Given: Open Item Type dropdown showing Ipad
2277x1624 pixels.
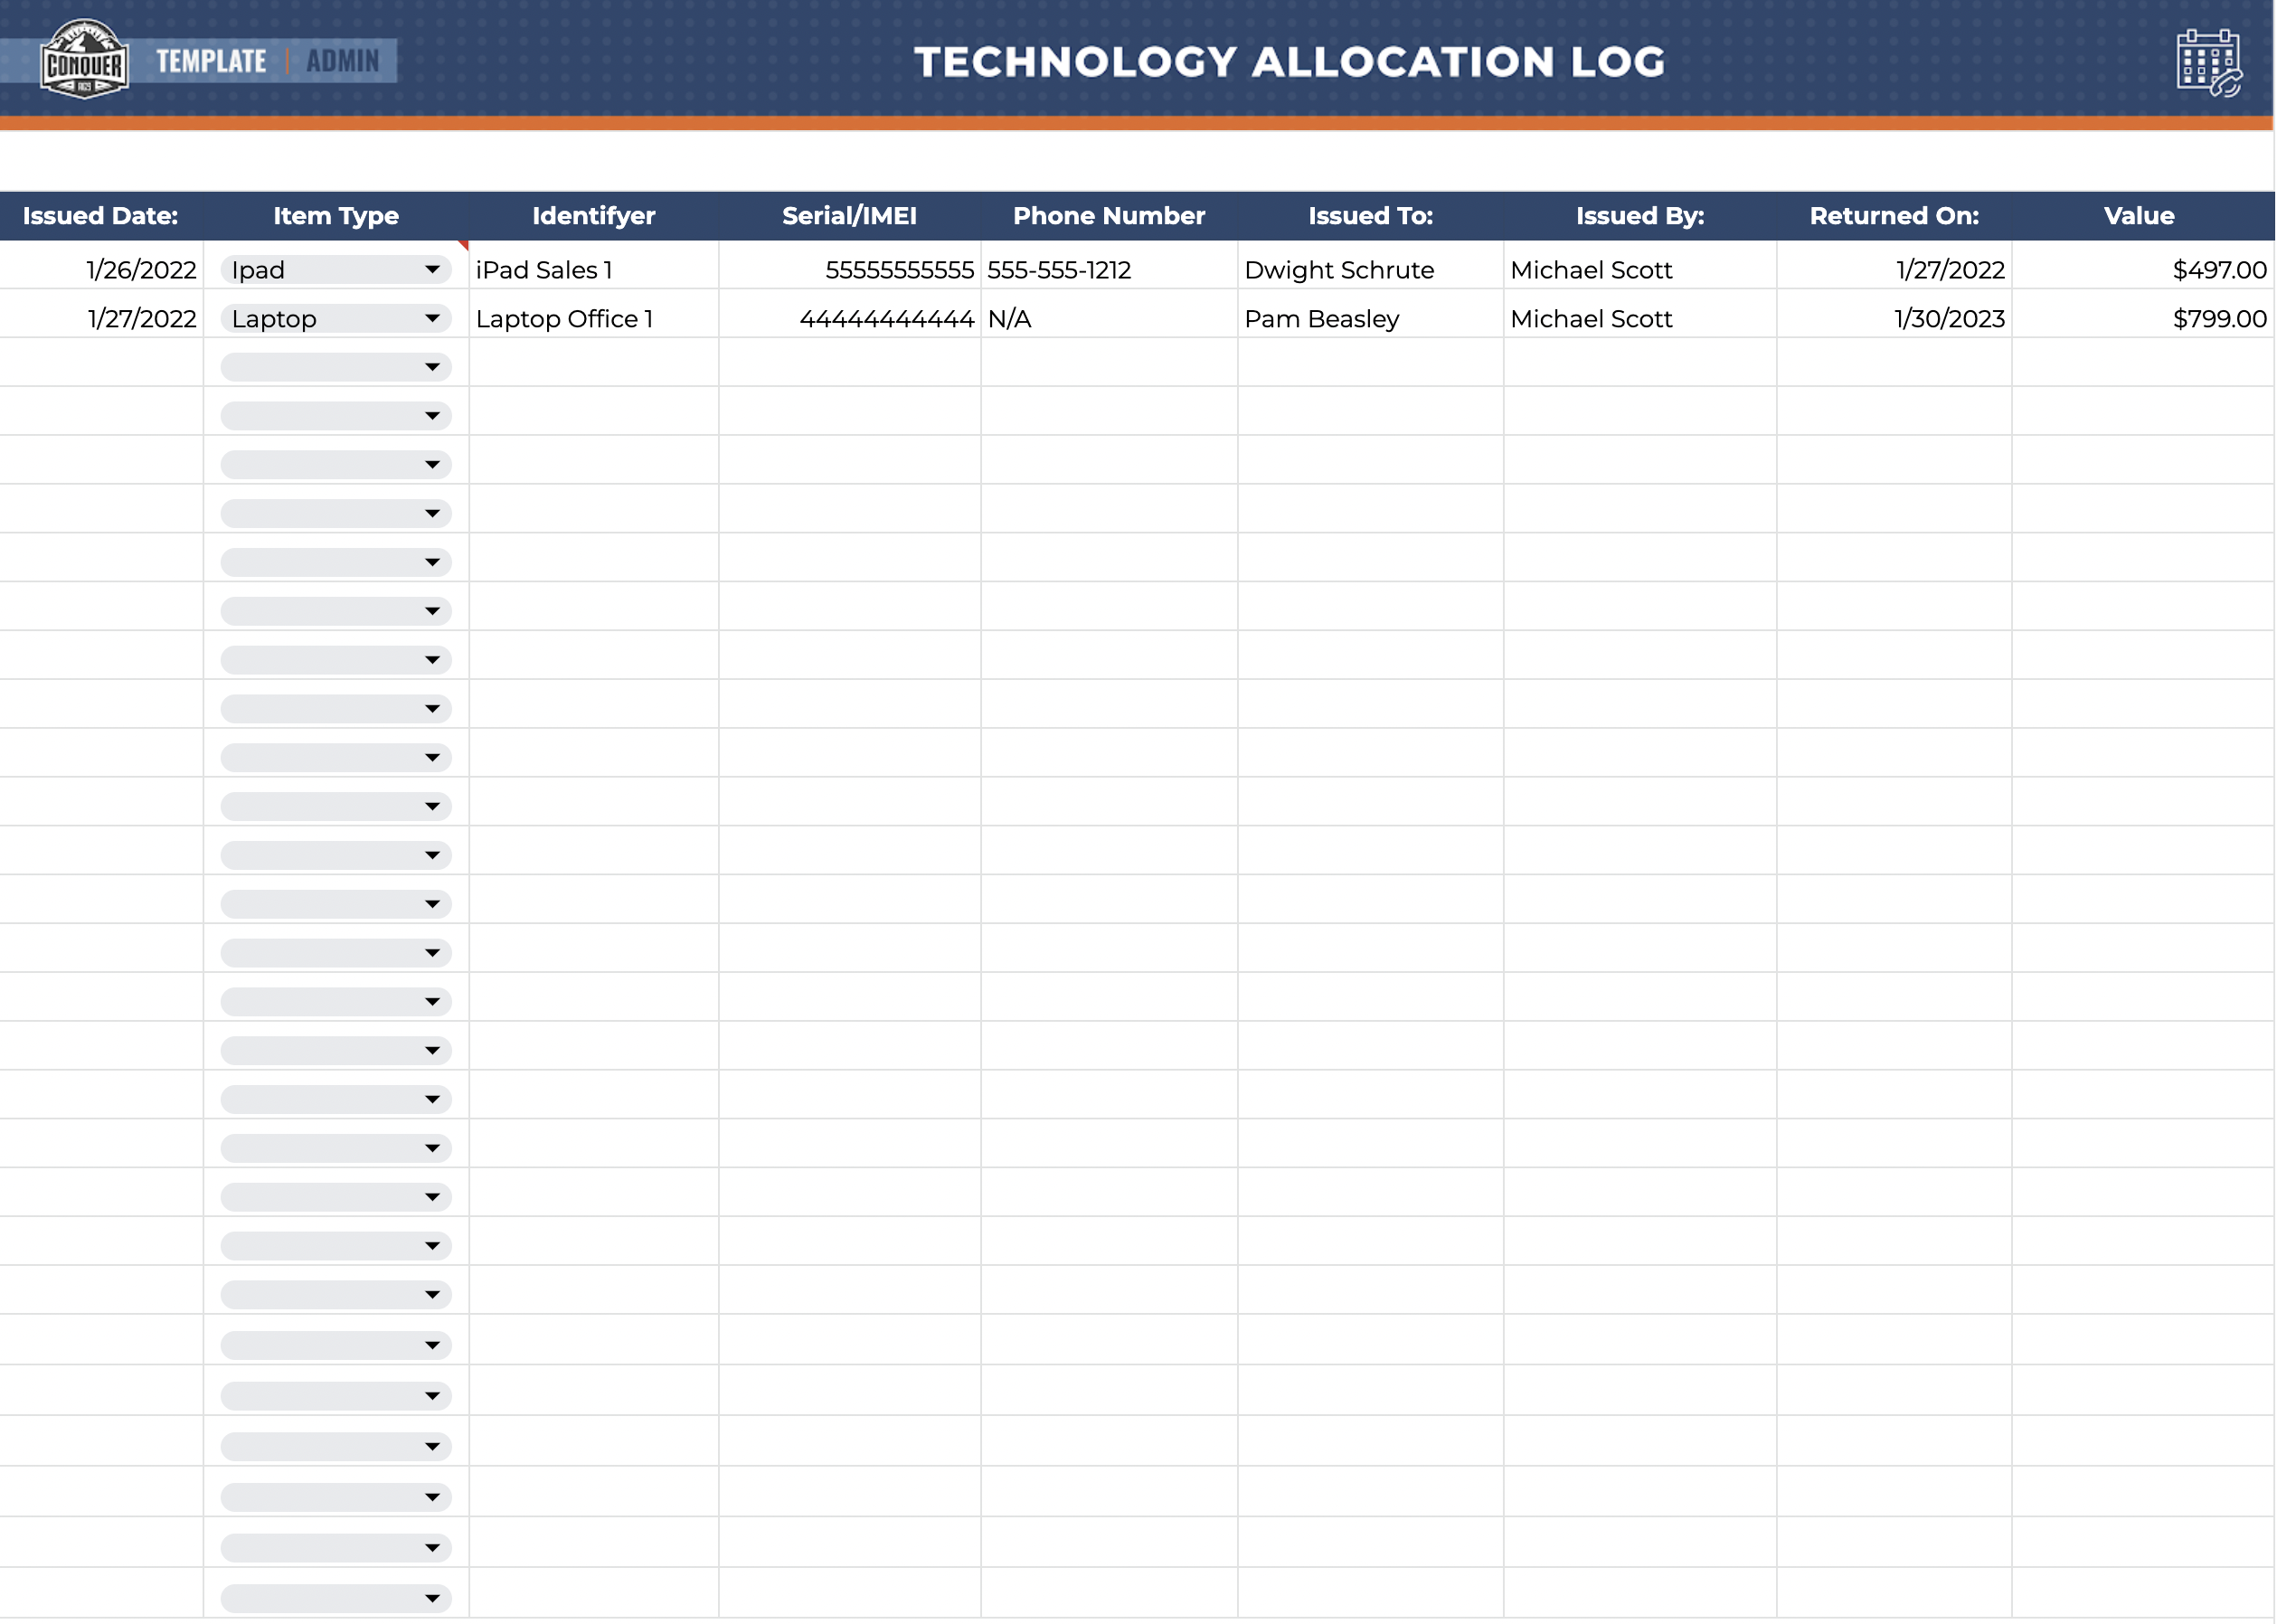Looking at the screenshot, I should [x=336, y=270].
